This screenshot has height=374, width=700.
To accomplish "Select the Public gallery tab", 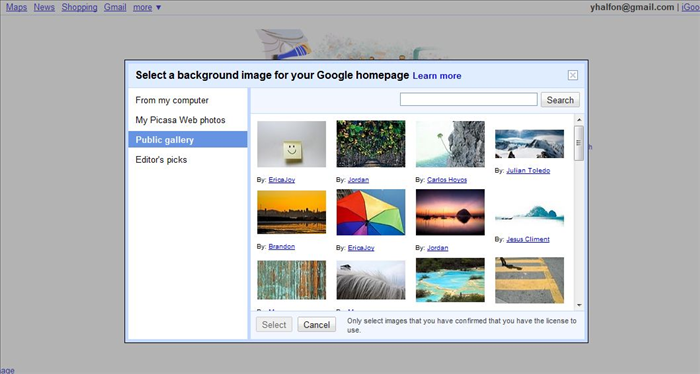I will 188,139.
